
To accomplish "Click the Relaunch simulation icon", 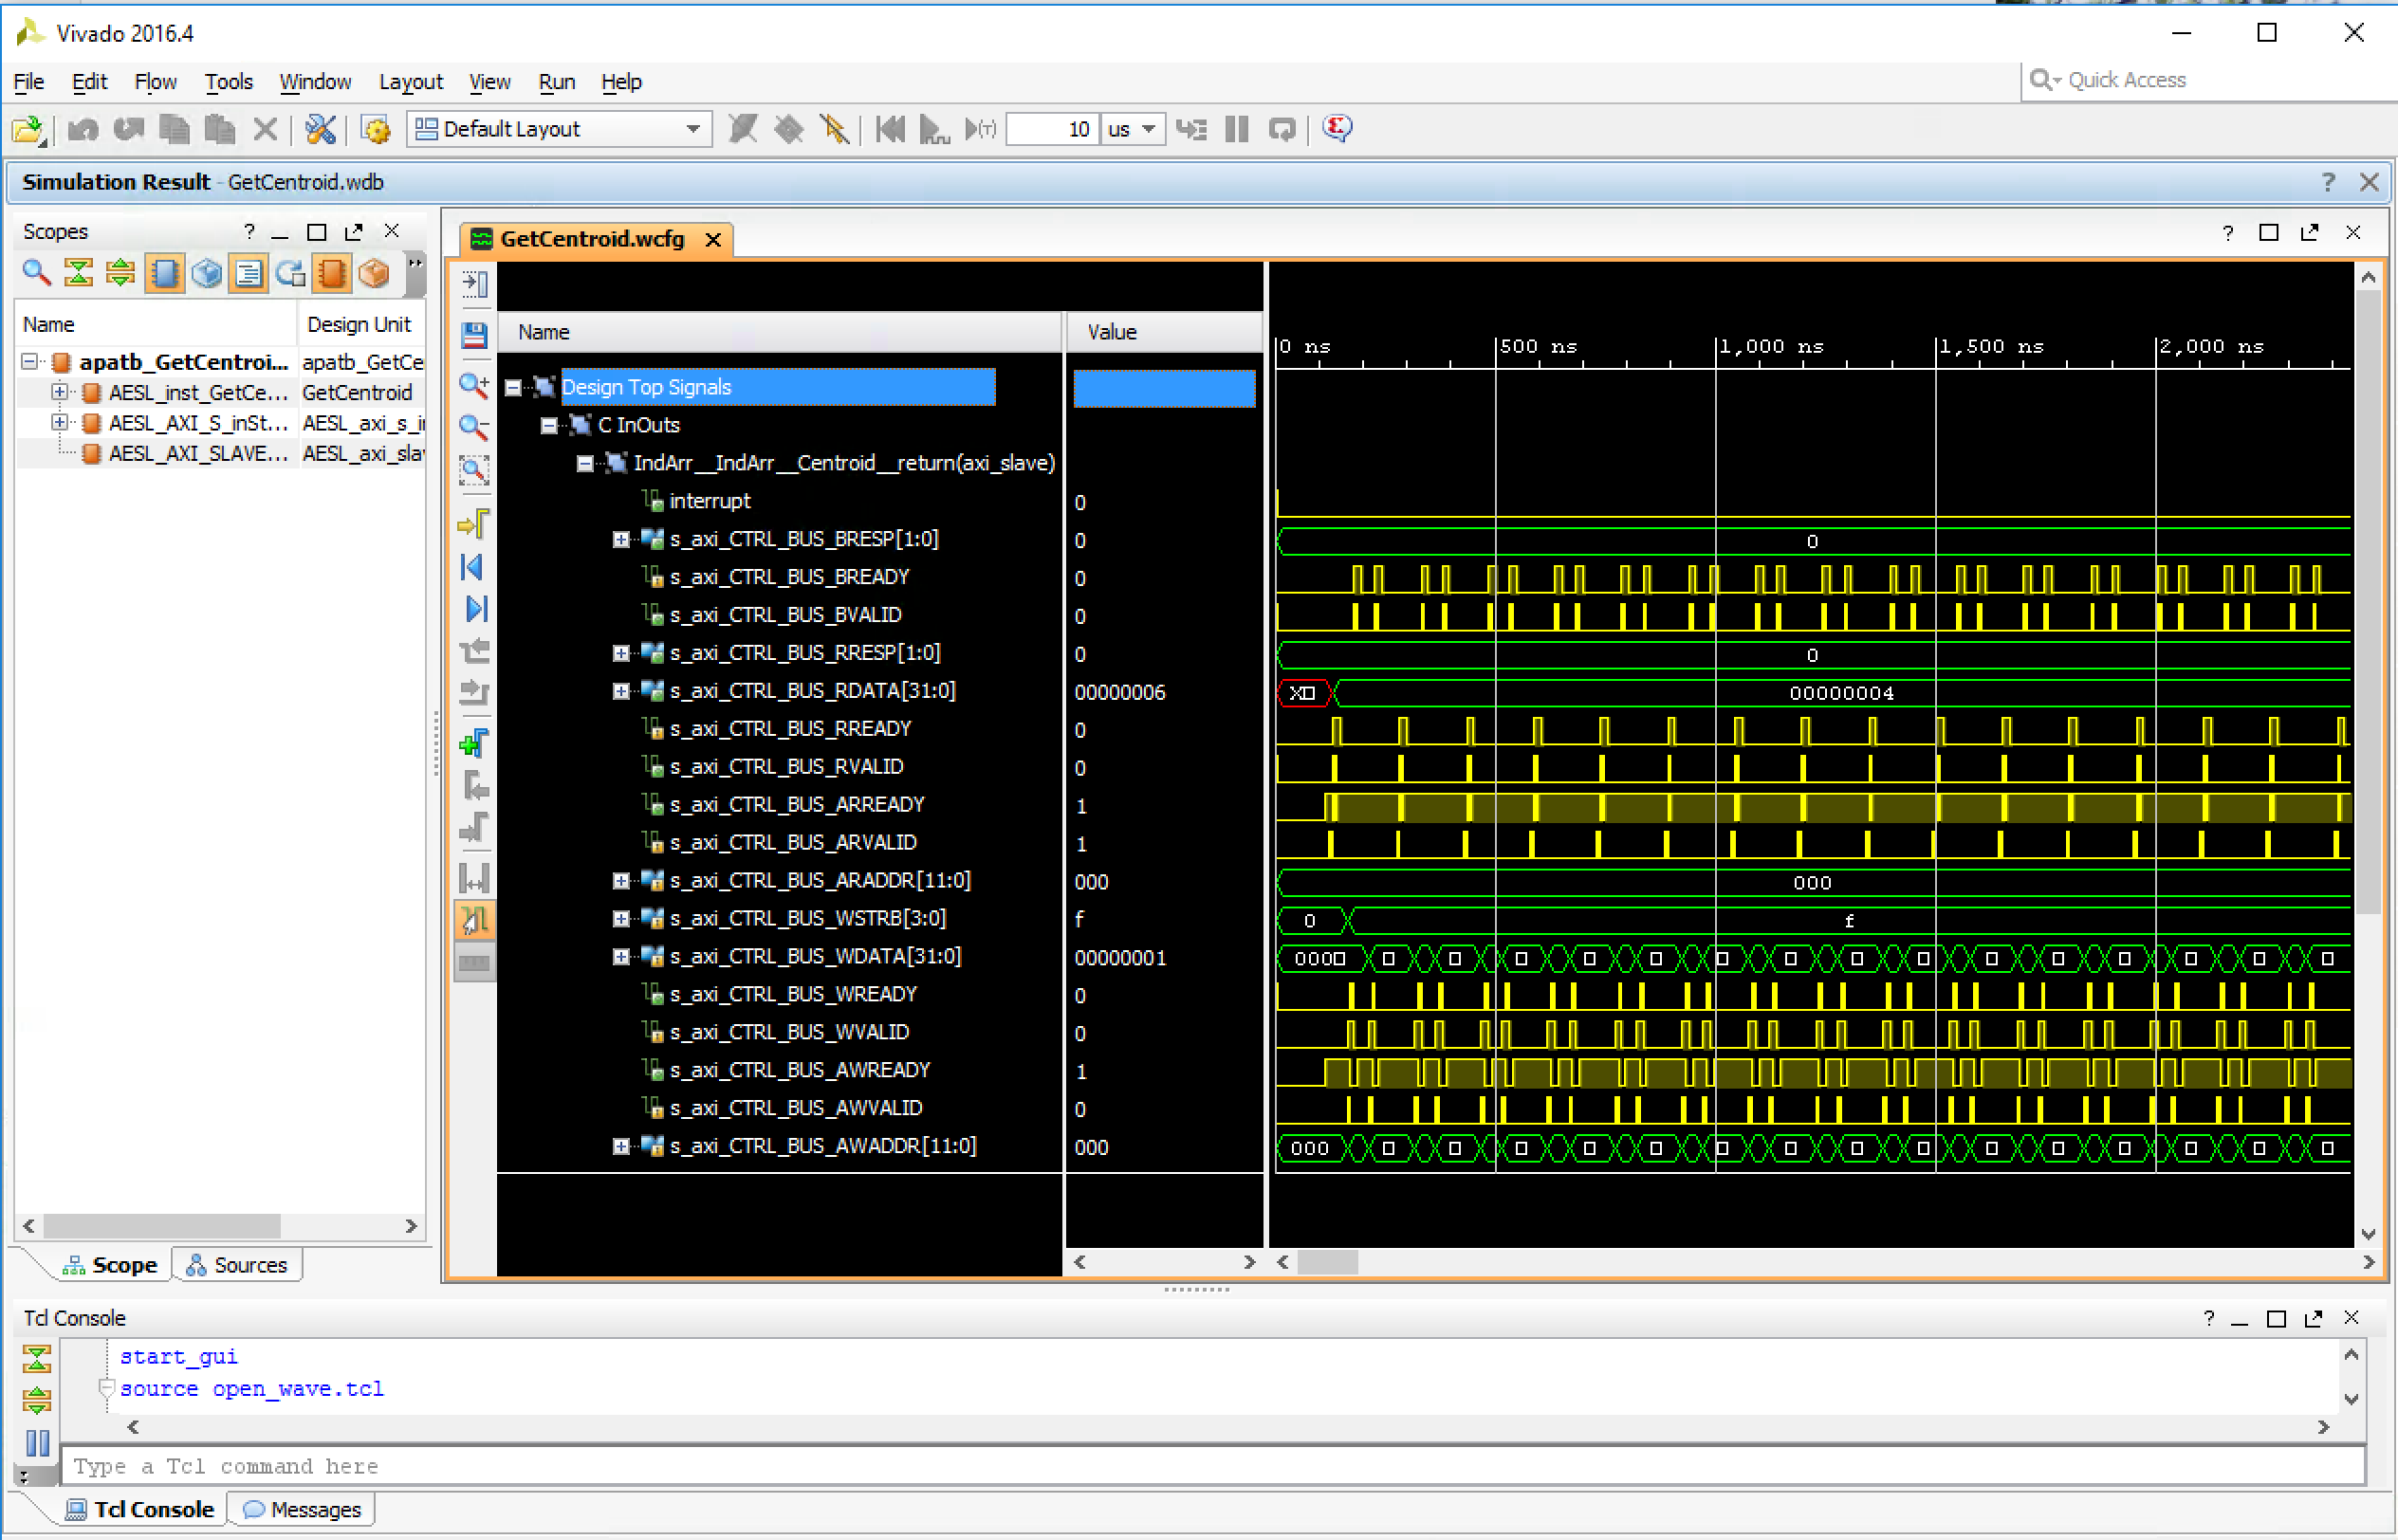I will point(1282,129).
